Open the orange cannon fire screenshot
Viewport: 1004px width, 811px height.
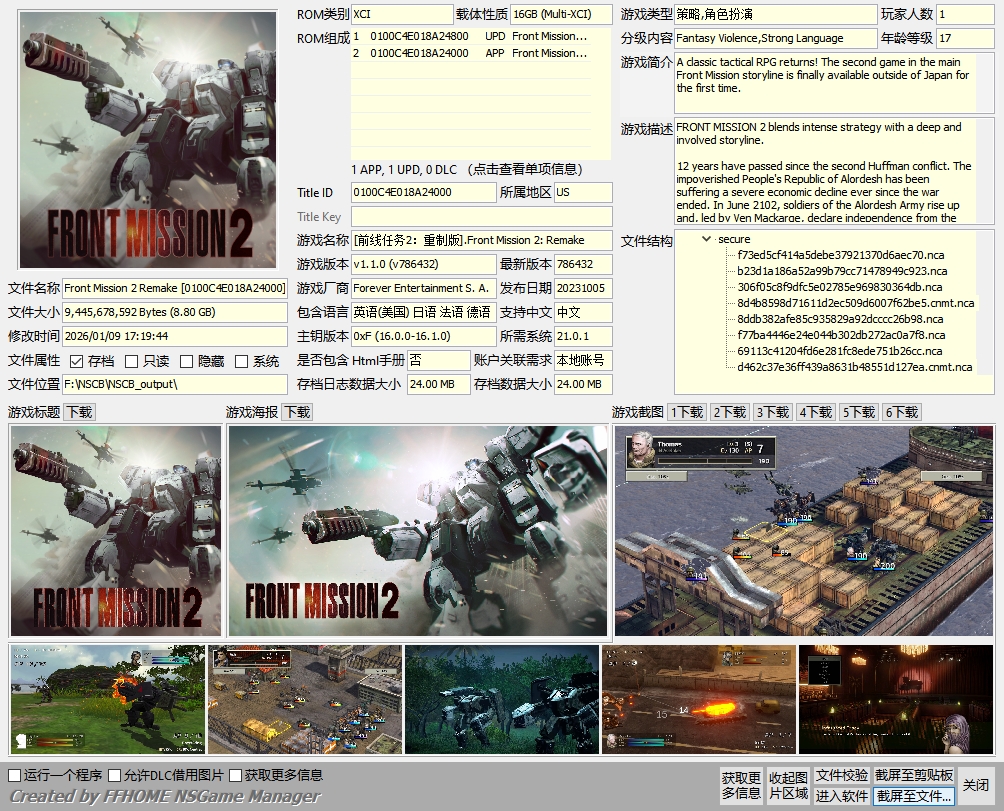[x=699, y=699]
